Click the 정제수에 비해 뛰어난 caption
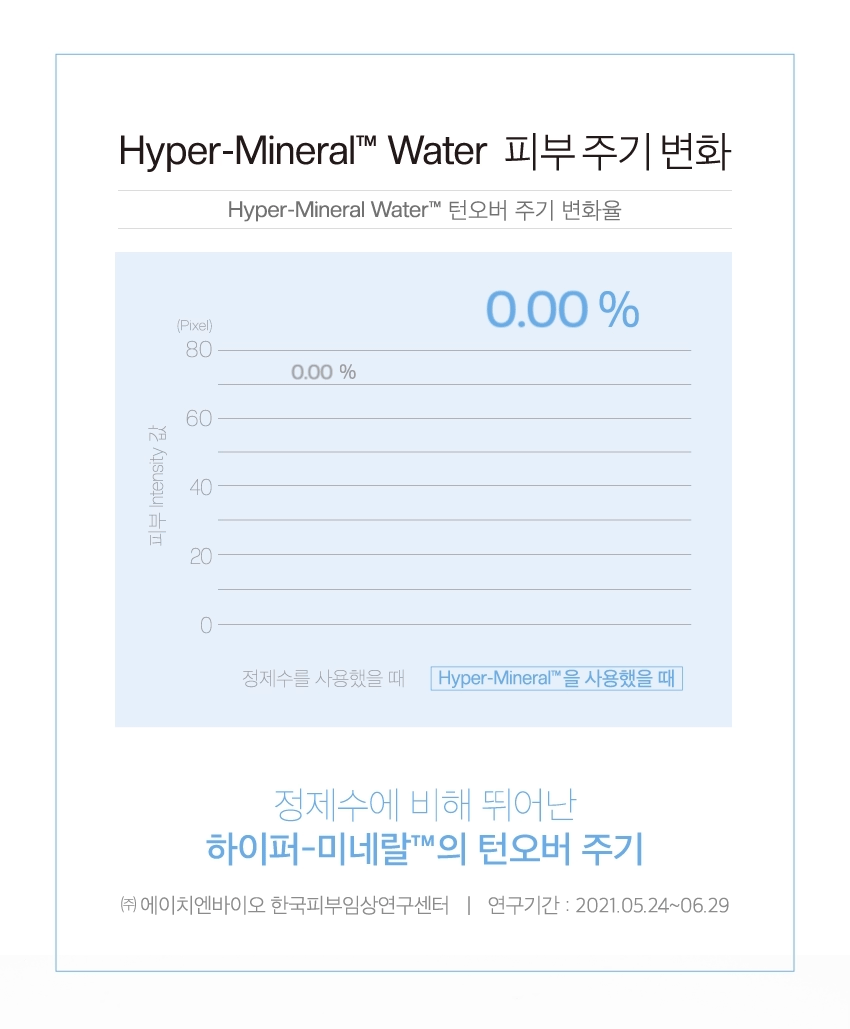Viewport: 850px width, 1029px height. pos(425,804)
